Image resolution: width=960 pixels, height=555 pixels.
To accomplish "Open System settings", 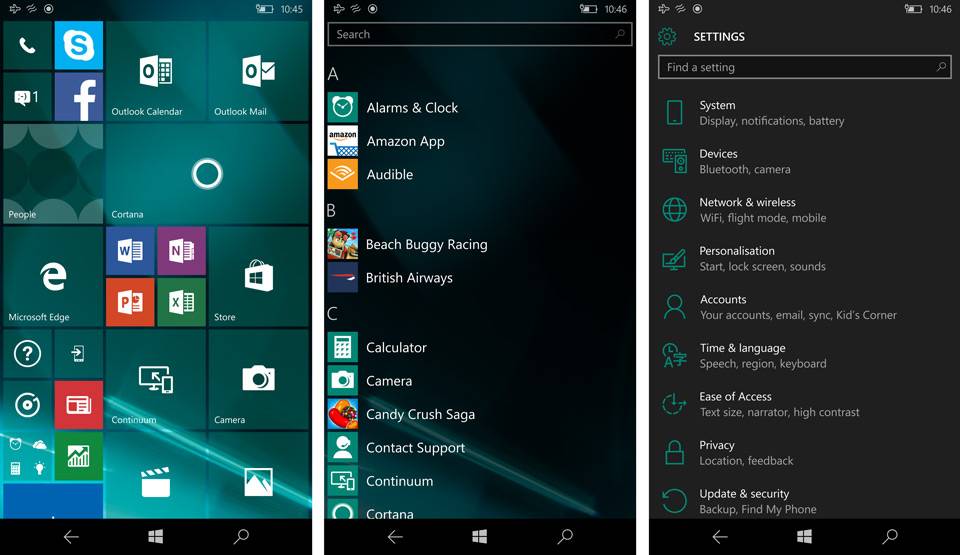I will 770,113.
